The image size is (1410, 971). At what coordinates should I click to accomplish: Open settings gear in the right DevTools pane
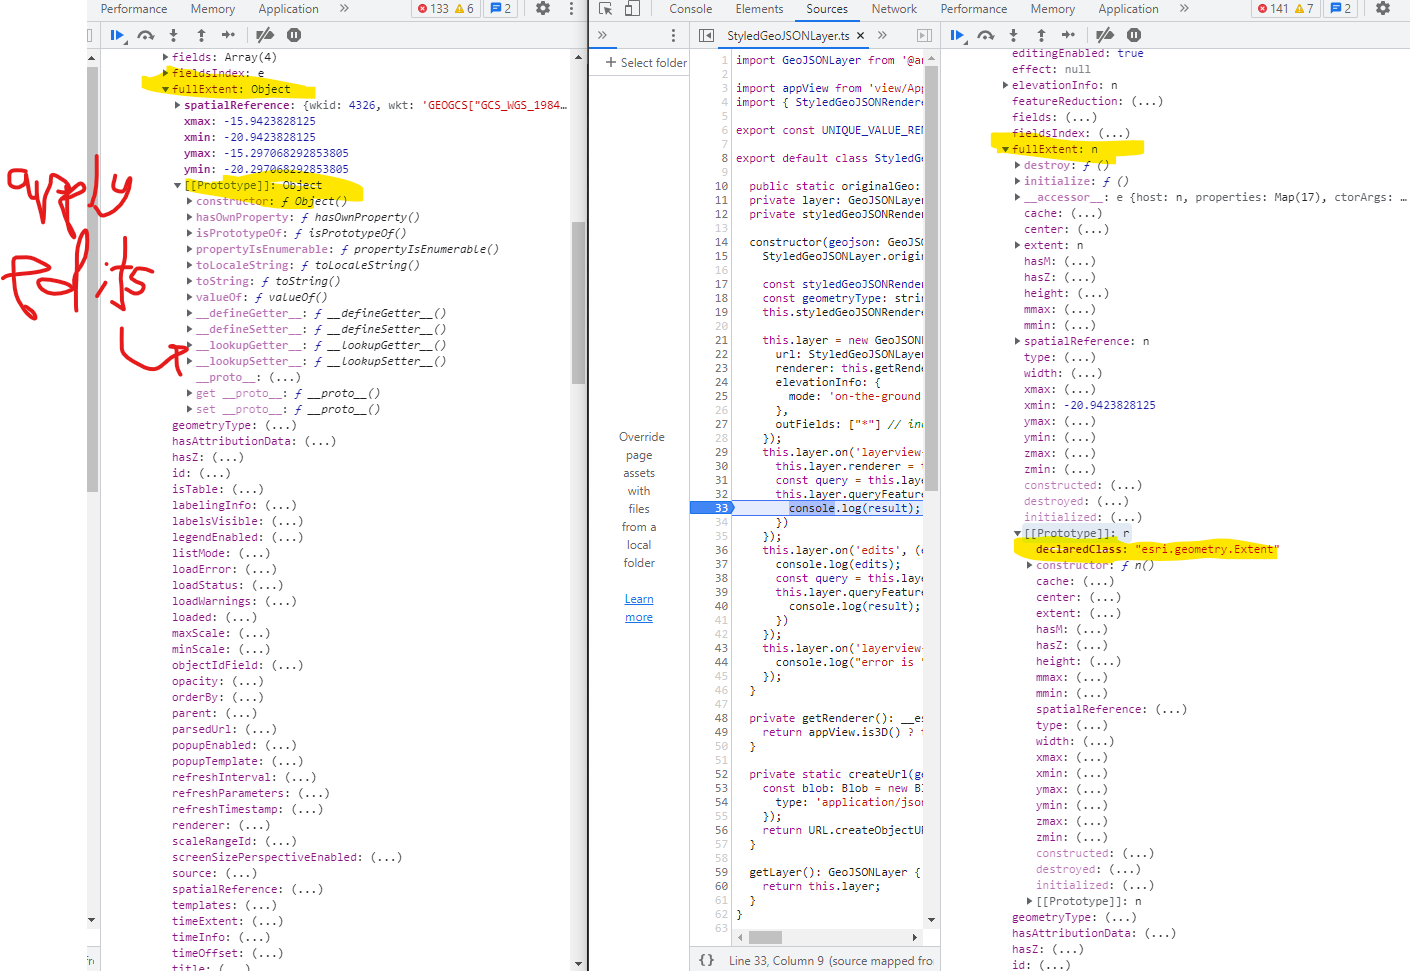tap(1382, 9)
